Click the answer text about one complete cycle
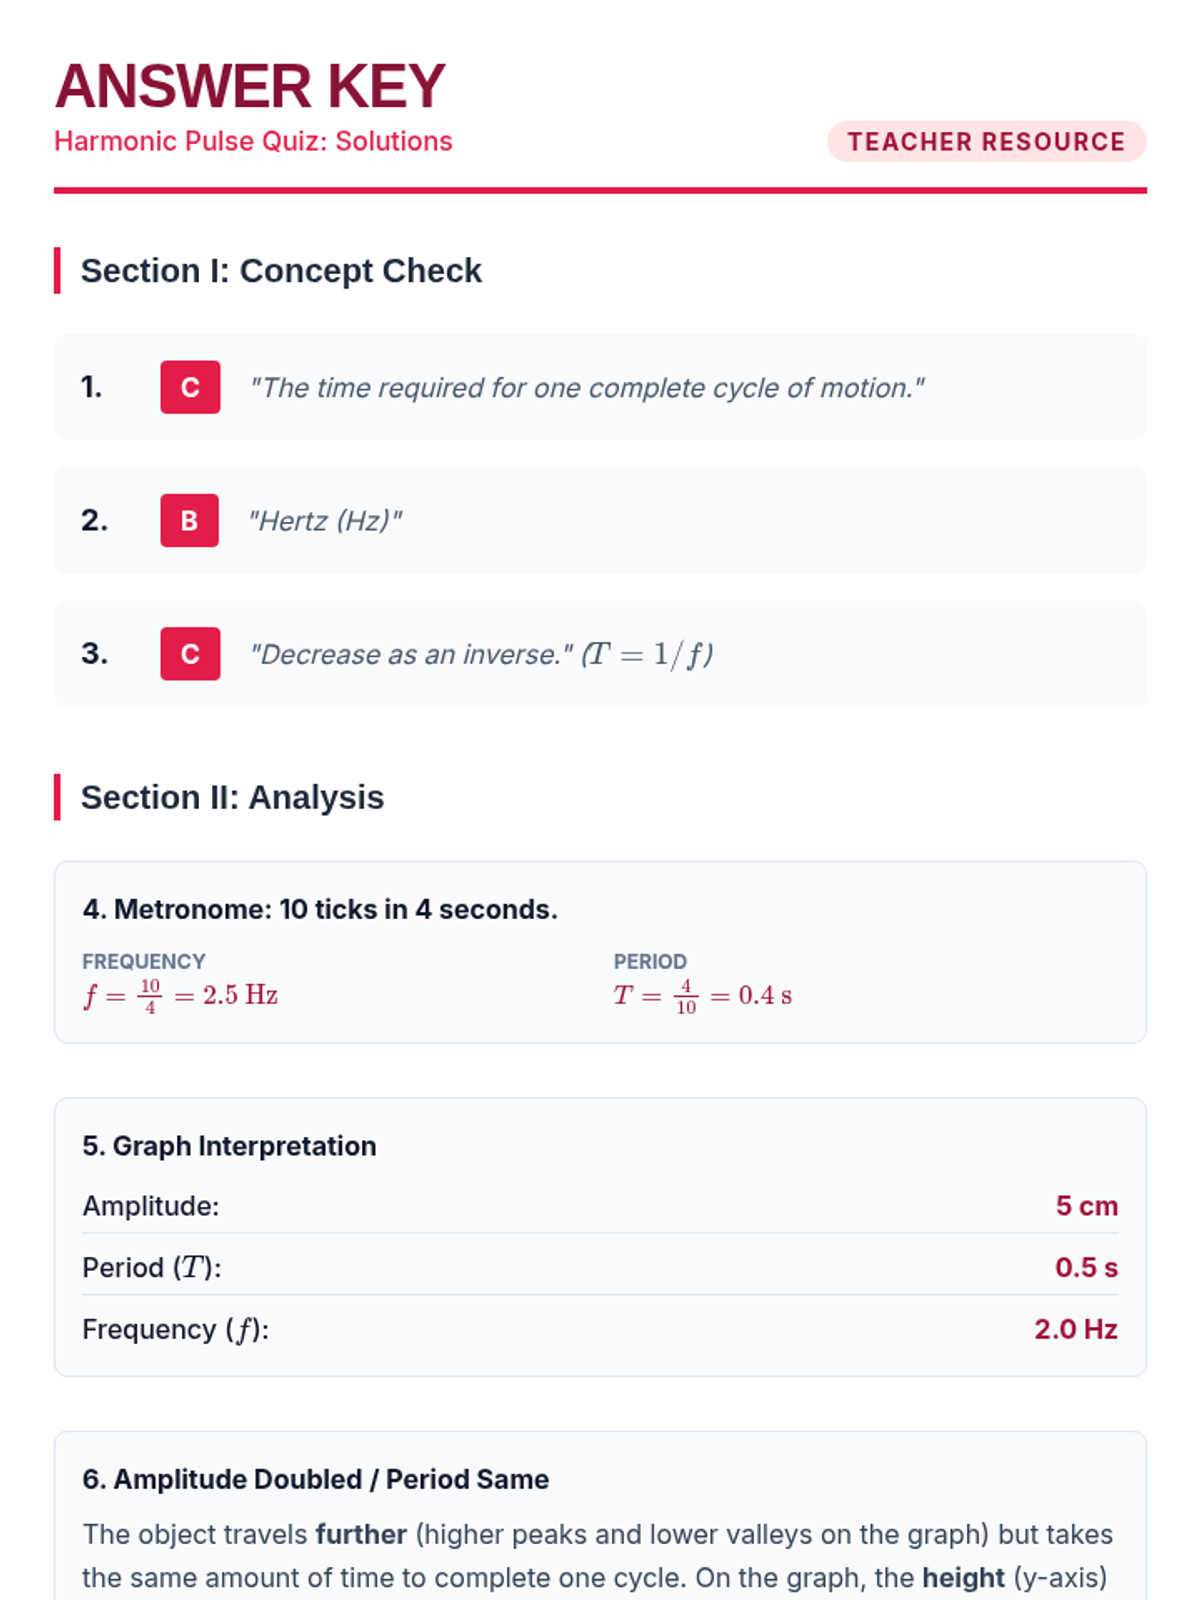The image size is (1200, 1600). point(586,388)
